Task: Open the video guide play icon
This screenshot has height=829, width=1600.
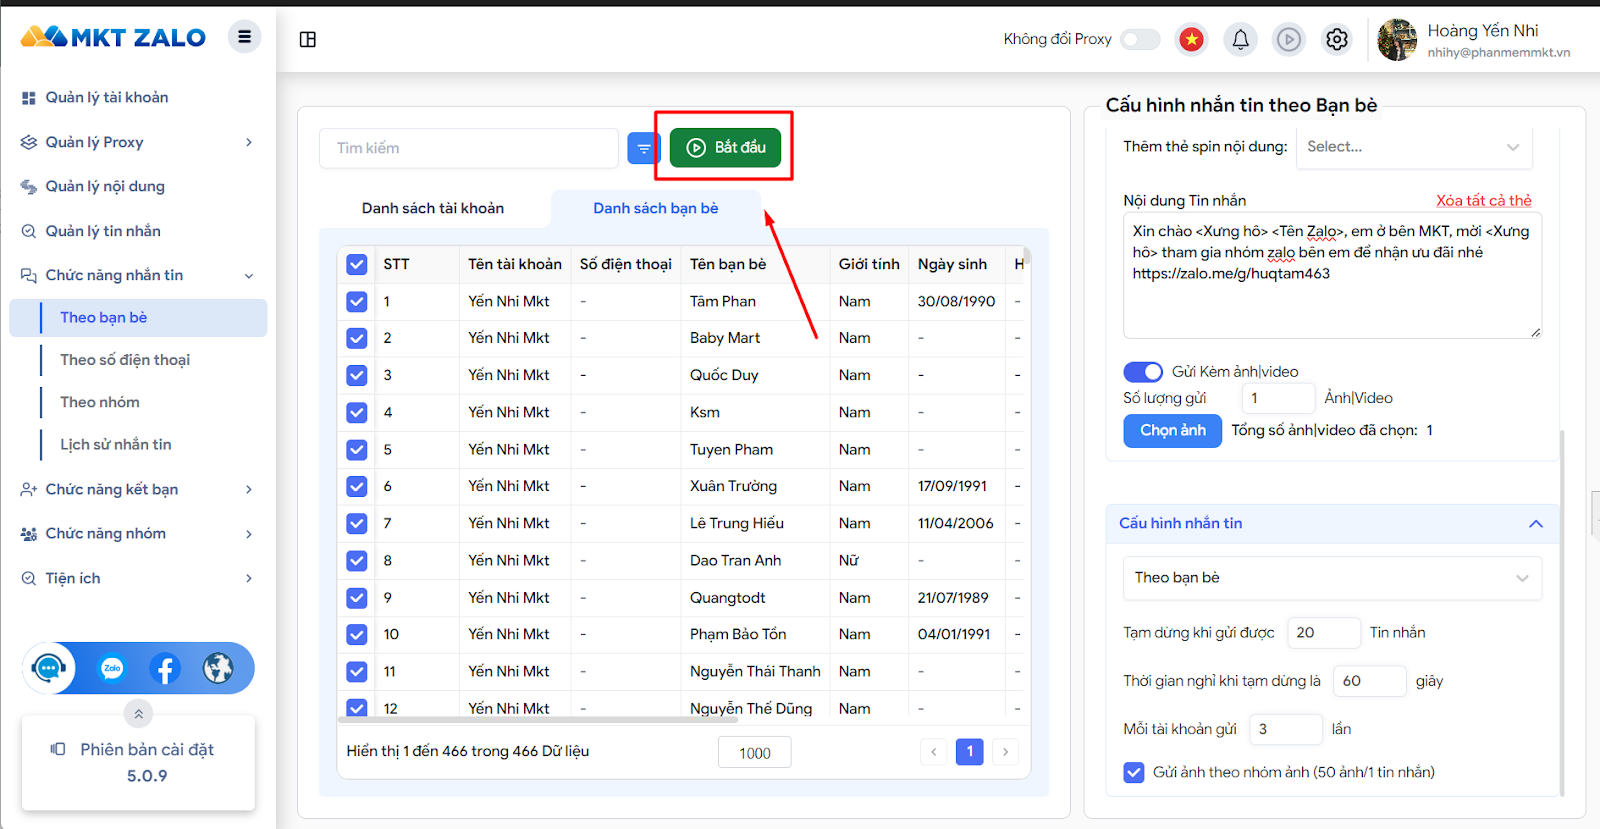Action: tap(1289, 39)
